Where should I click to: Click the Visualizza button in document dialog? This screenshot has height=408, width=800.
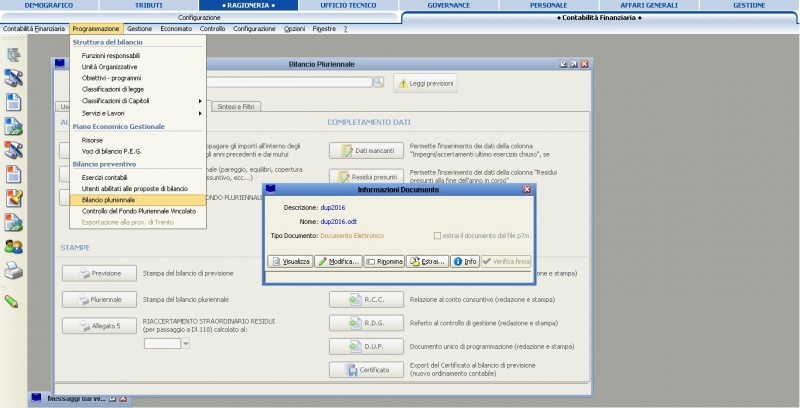pos(291,261)
